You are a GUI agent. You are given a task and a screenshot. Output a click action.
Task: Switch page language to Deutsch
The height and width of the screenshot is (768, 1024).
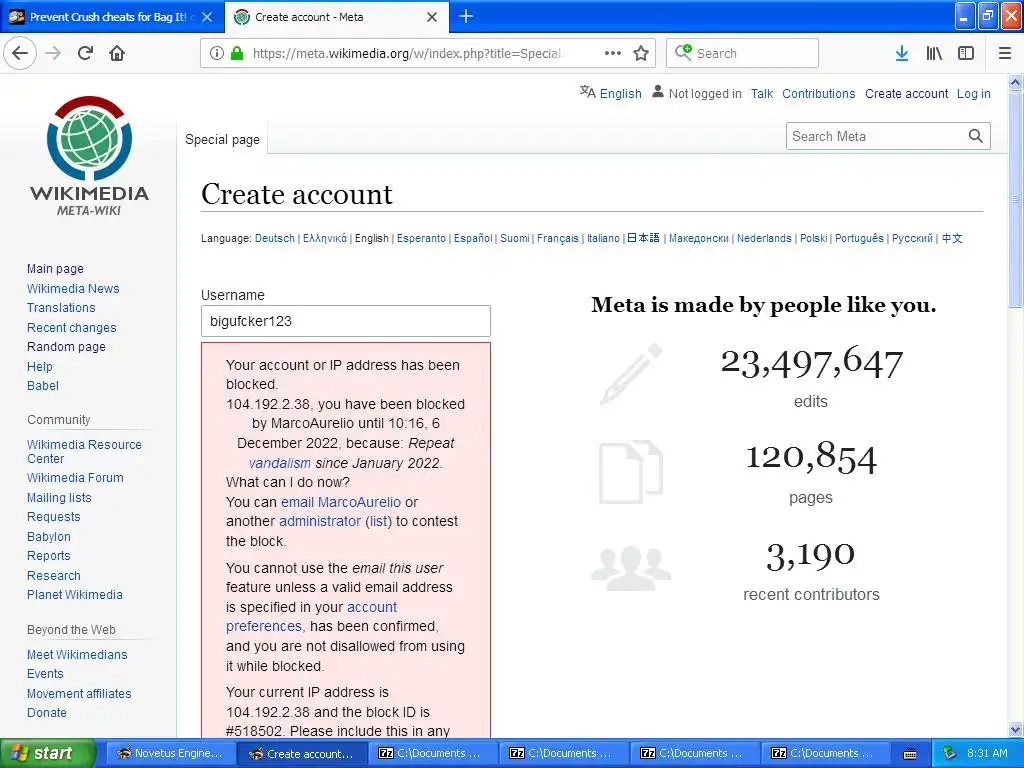(x=274, y=238)
